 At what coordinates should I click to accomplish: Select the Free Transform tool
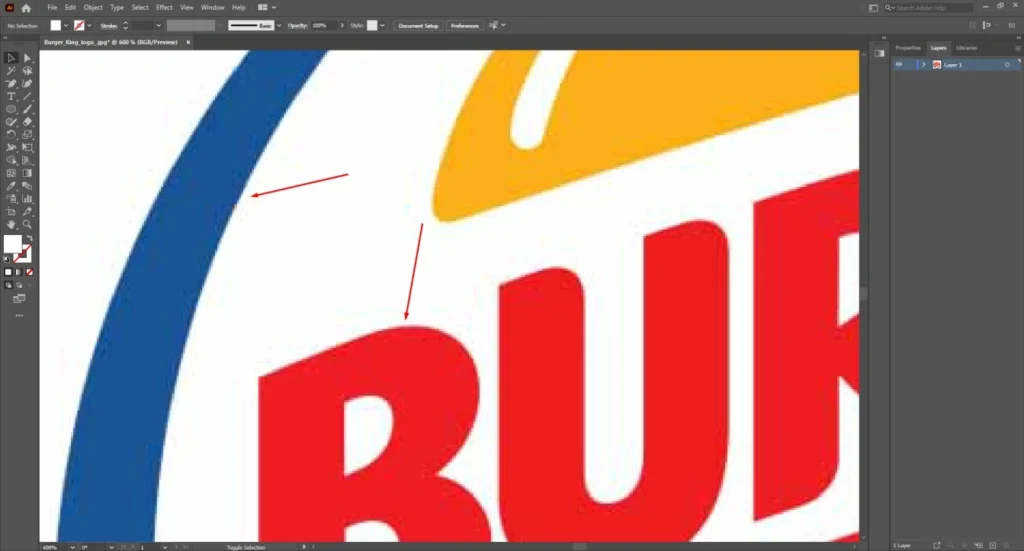[x=27, y=148]
